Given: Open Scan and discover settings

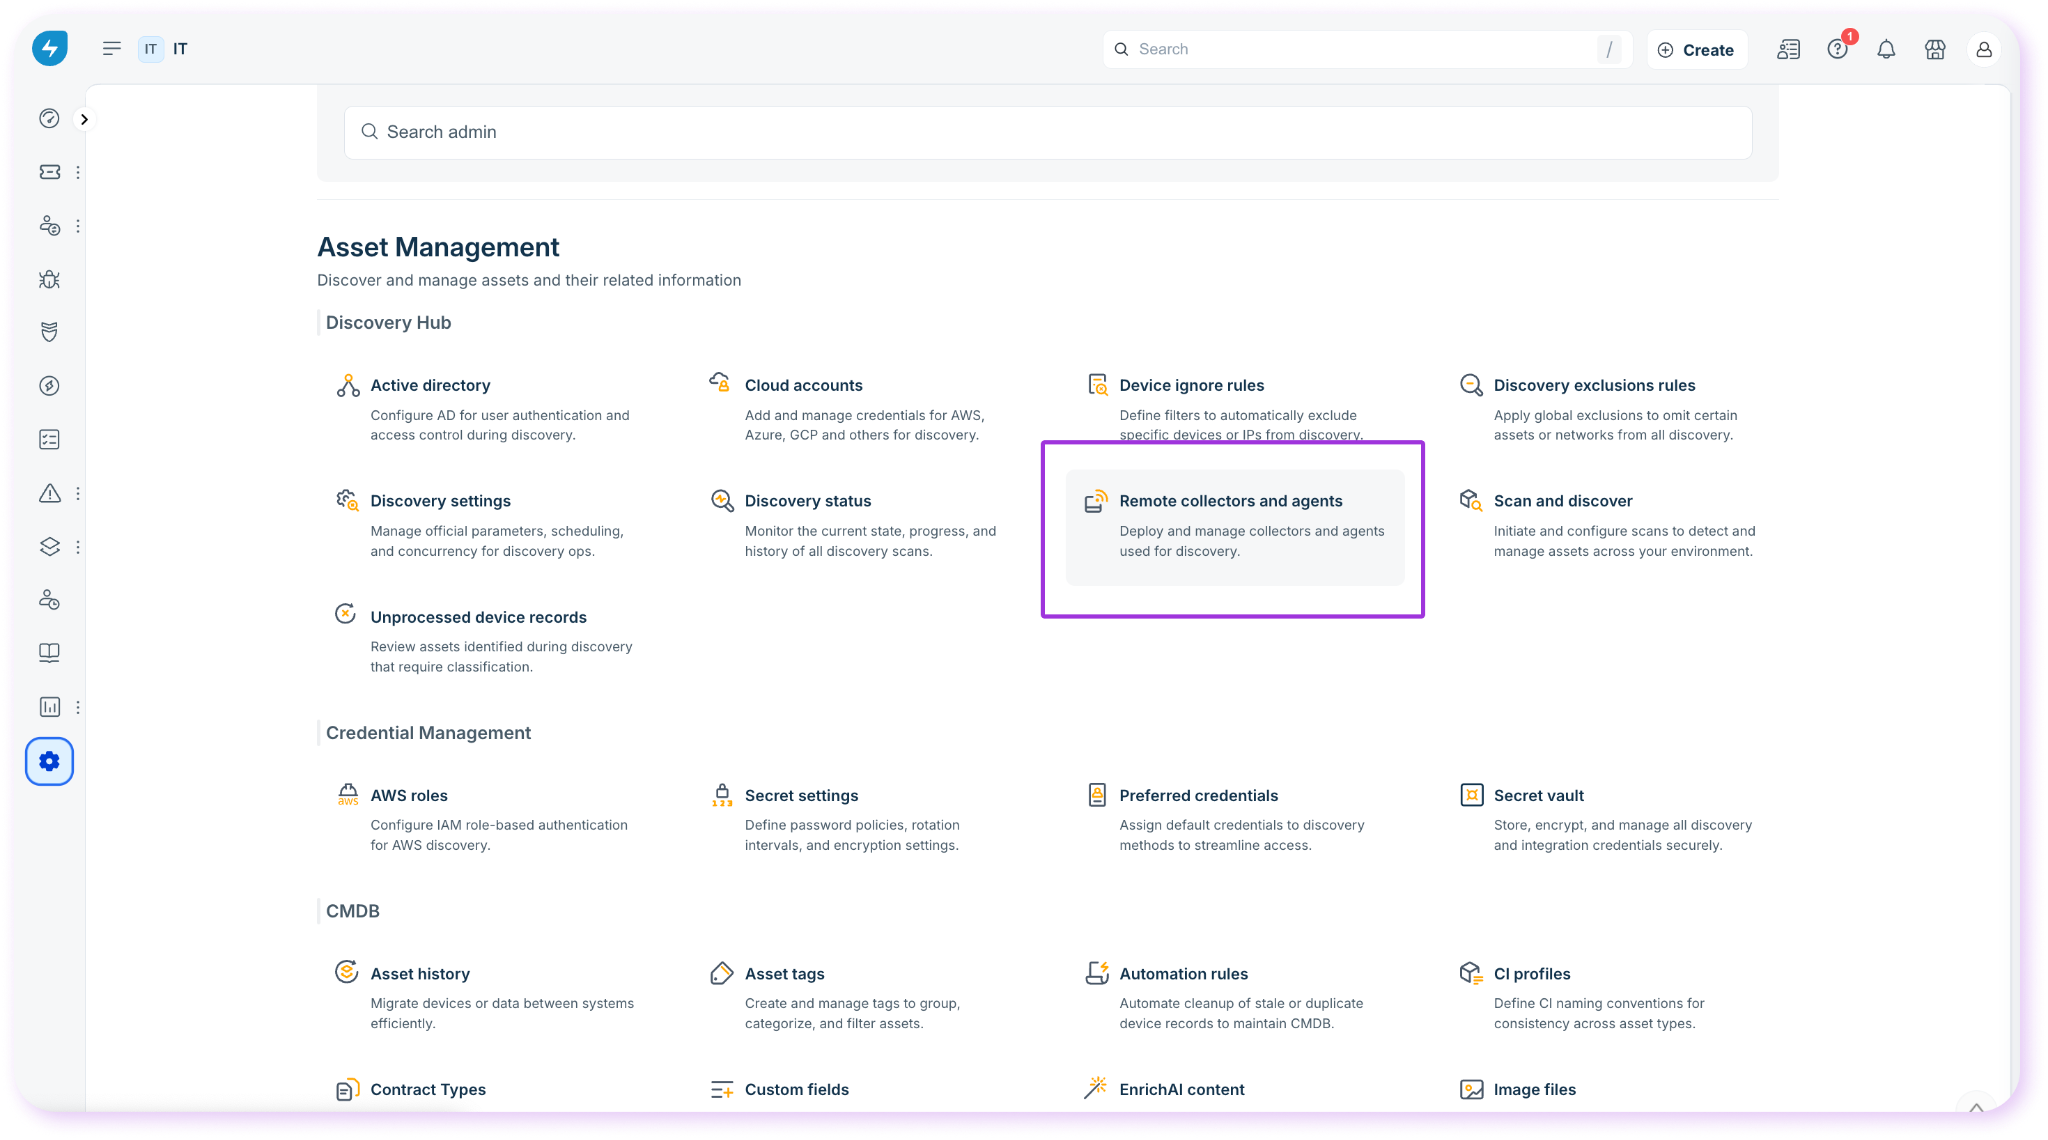Looking at the screenshot, I should [x=1562, y=501].
